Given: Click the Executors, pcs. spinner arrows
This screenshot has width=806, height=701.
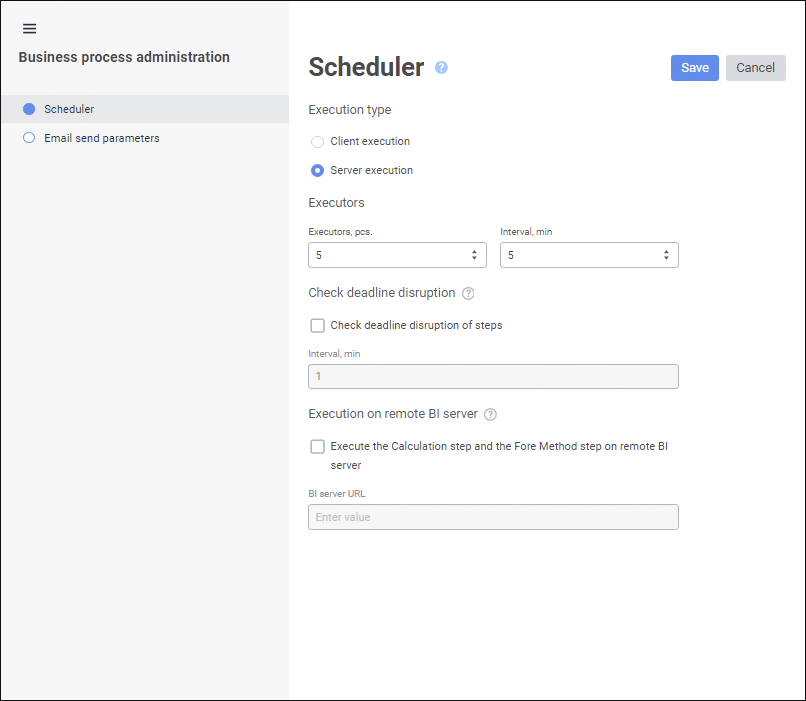Looking at the screenshot, I should (474, 255).
